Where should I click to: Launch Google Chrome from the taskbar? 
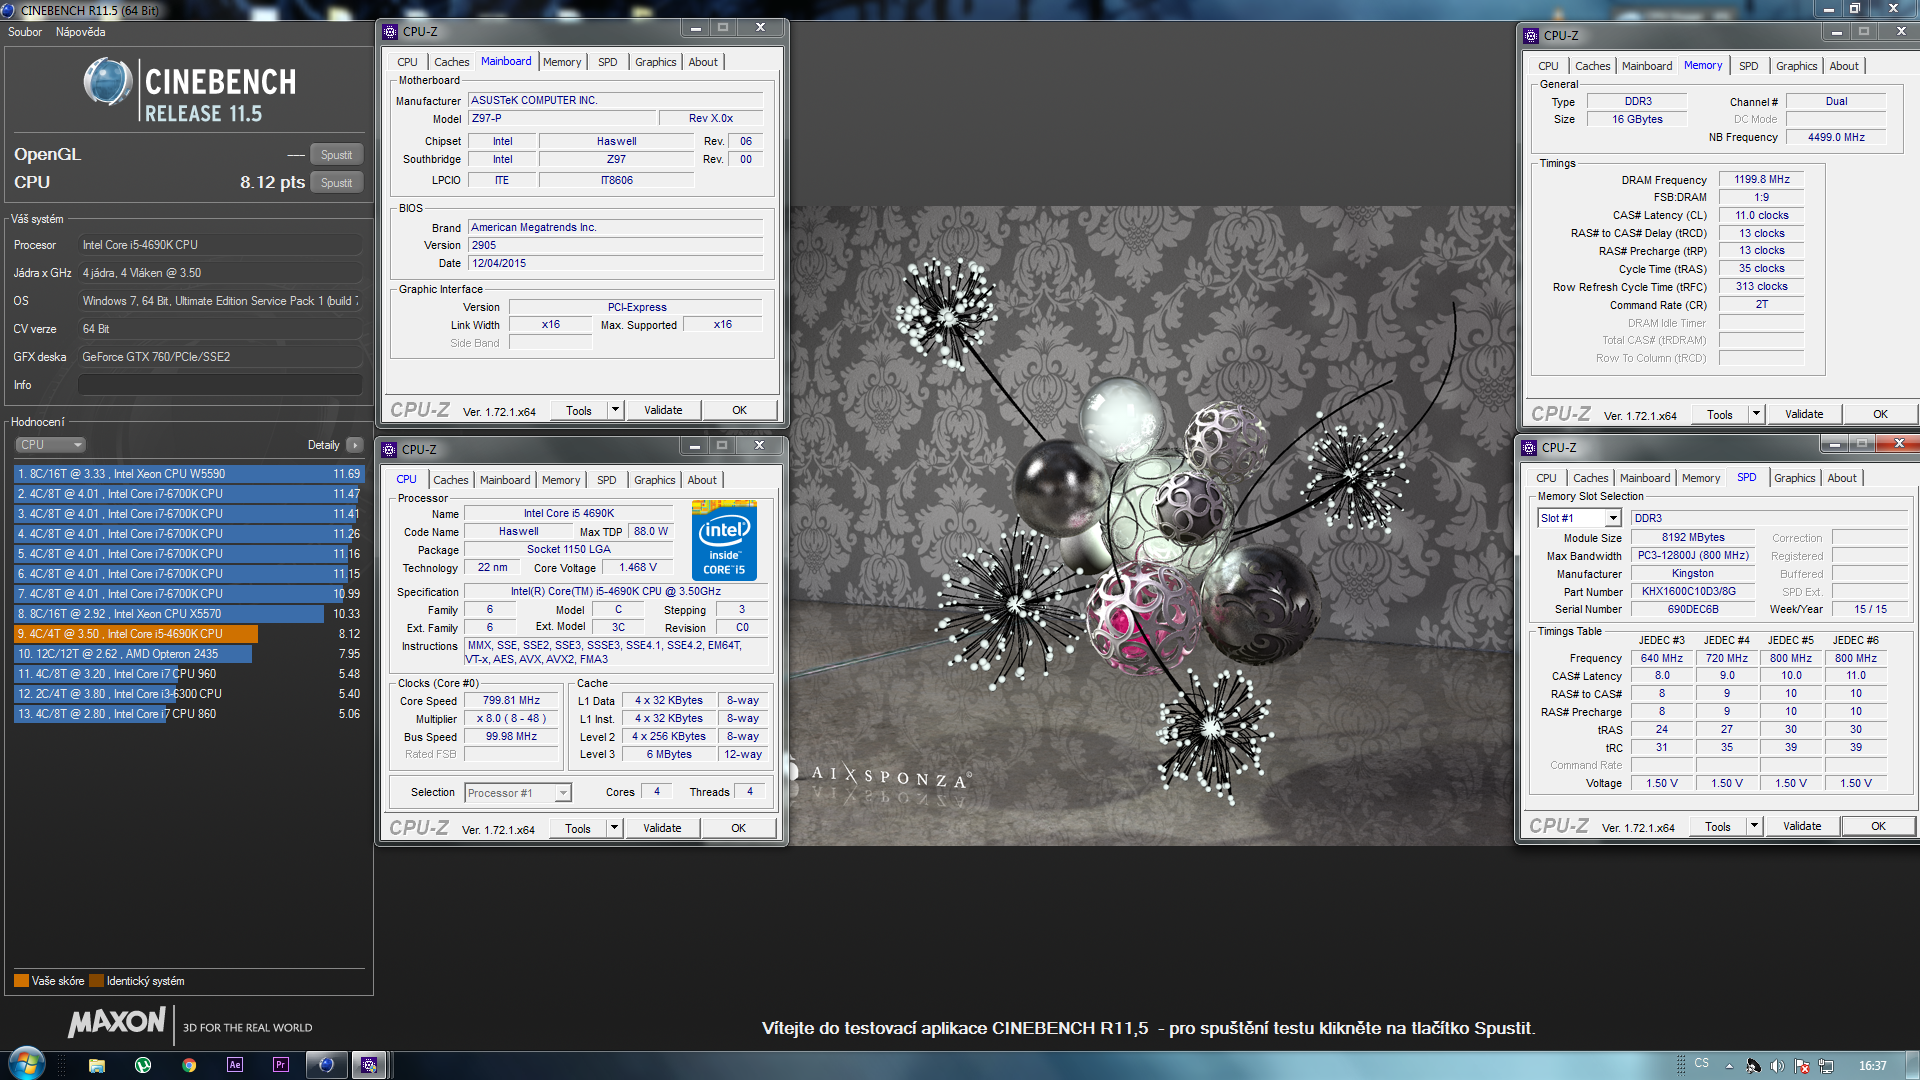click(189, 1065)
